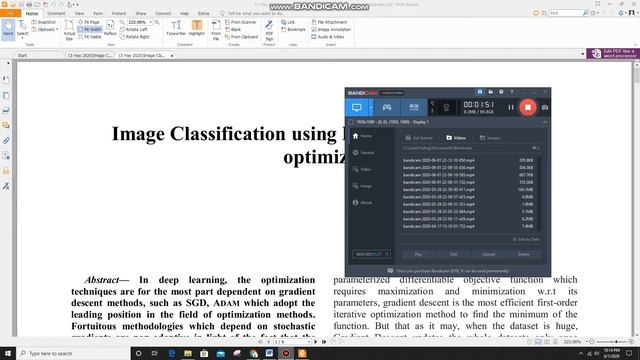Click the zoom in magnifier icon
Screen dimensions: 640x360
(x=157, y=22)
